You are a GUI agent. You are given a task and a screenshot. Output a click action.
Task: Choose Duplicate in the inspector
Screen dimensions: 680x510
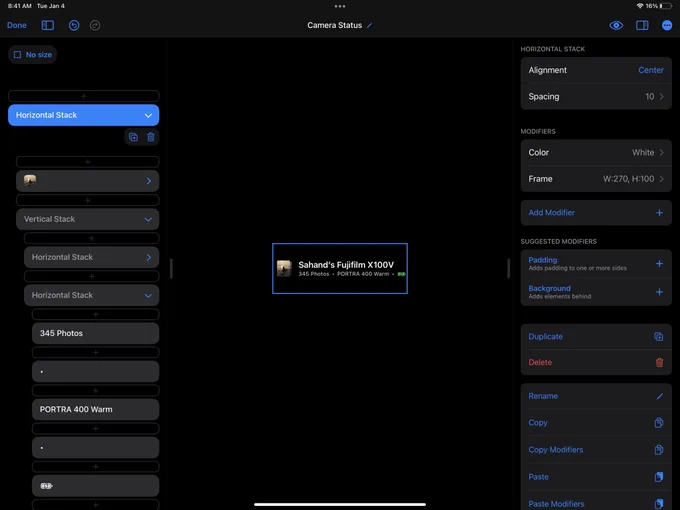tap(596, 337)
